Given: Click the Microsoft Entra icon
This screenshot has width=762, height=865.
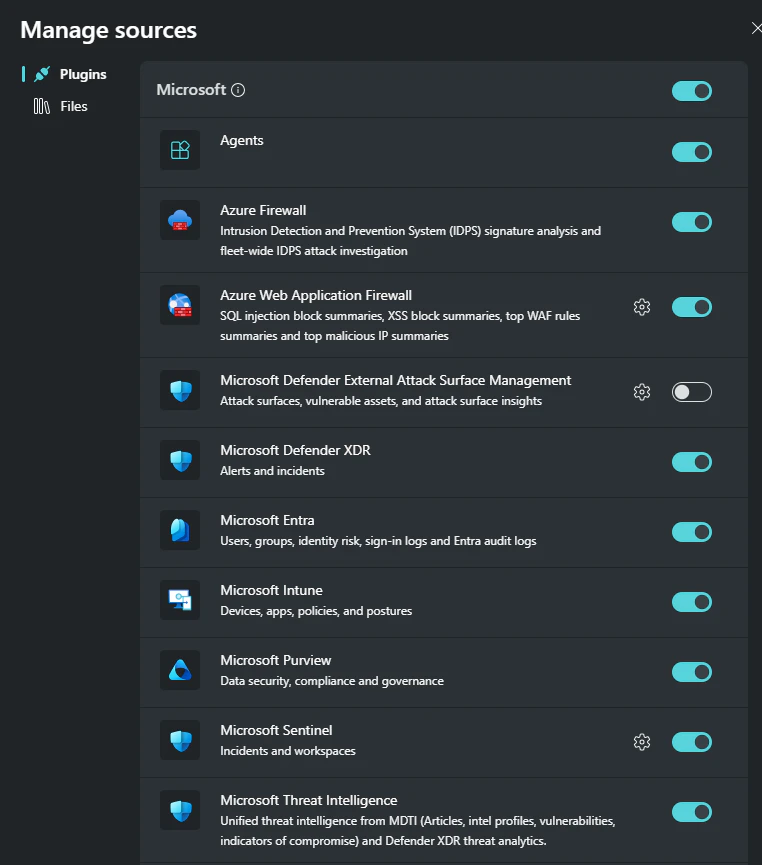Looking at the screenshot, I should [x=180, y=530].
